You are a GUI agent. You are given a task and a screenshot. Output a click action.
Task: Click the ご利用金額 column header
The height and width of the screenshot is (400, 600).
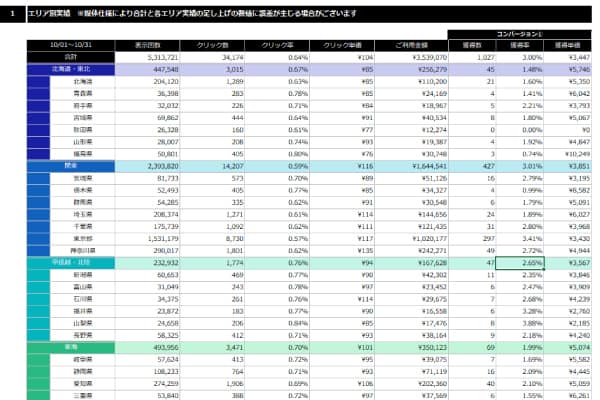[411, 46]
